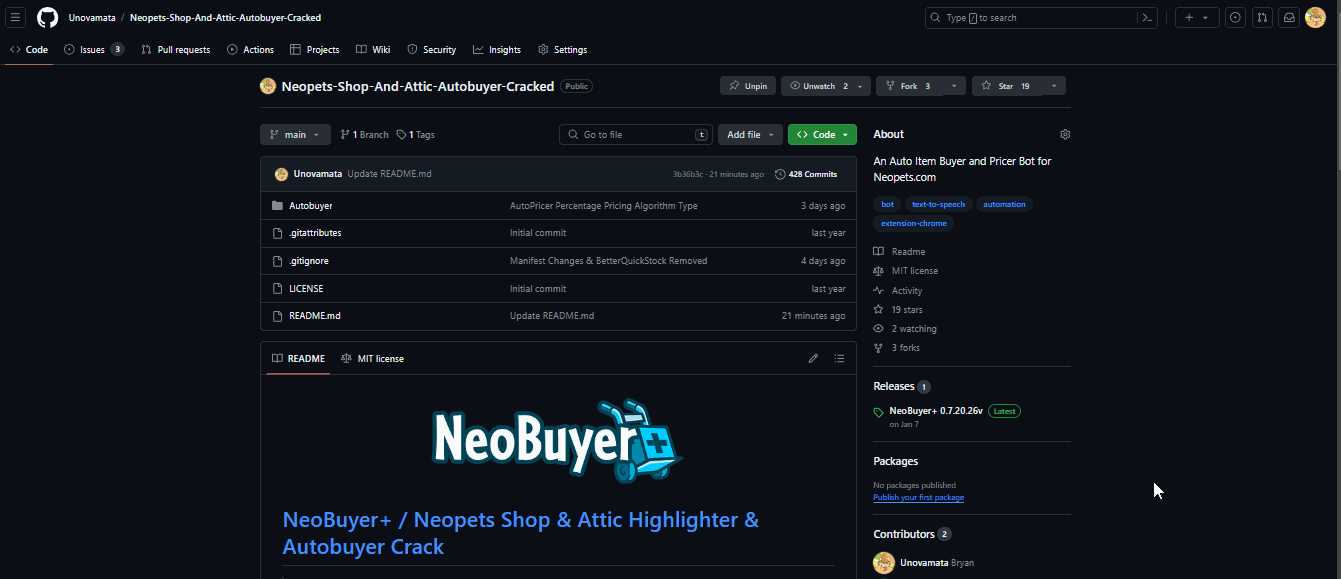The image size is (1341, 579).
Task: Open the hamburger navigation menu
Action: 16,18
